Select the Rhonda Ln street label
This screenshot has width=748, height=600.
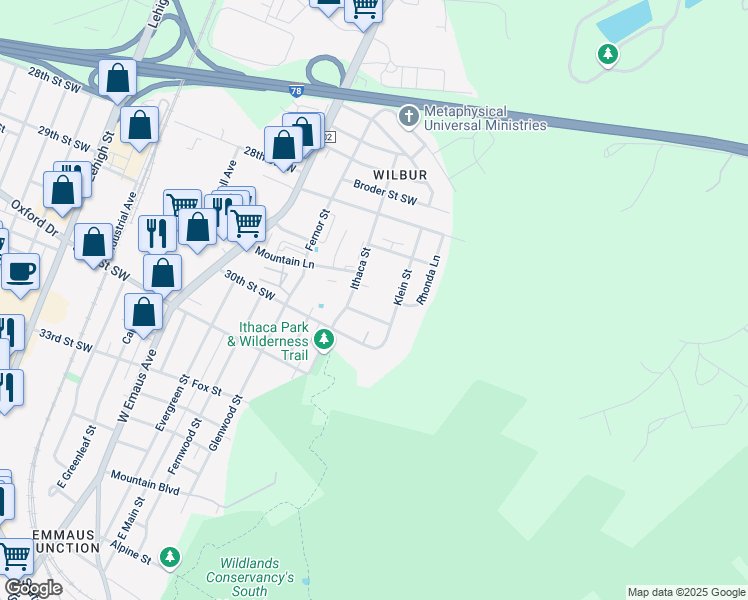pyautogui.click(x=428, y=280)
